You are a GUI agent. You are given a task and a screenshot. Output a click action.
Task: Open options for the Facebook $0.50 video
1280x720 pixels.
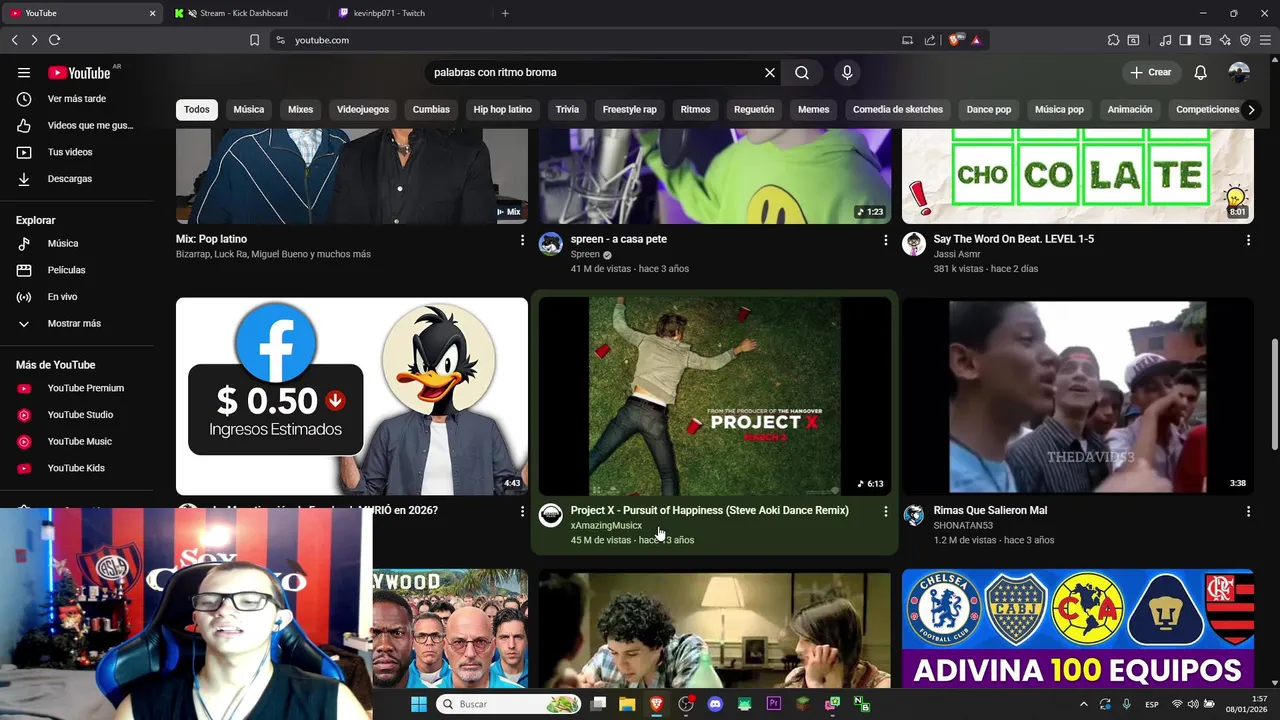pos(522,511)
